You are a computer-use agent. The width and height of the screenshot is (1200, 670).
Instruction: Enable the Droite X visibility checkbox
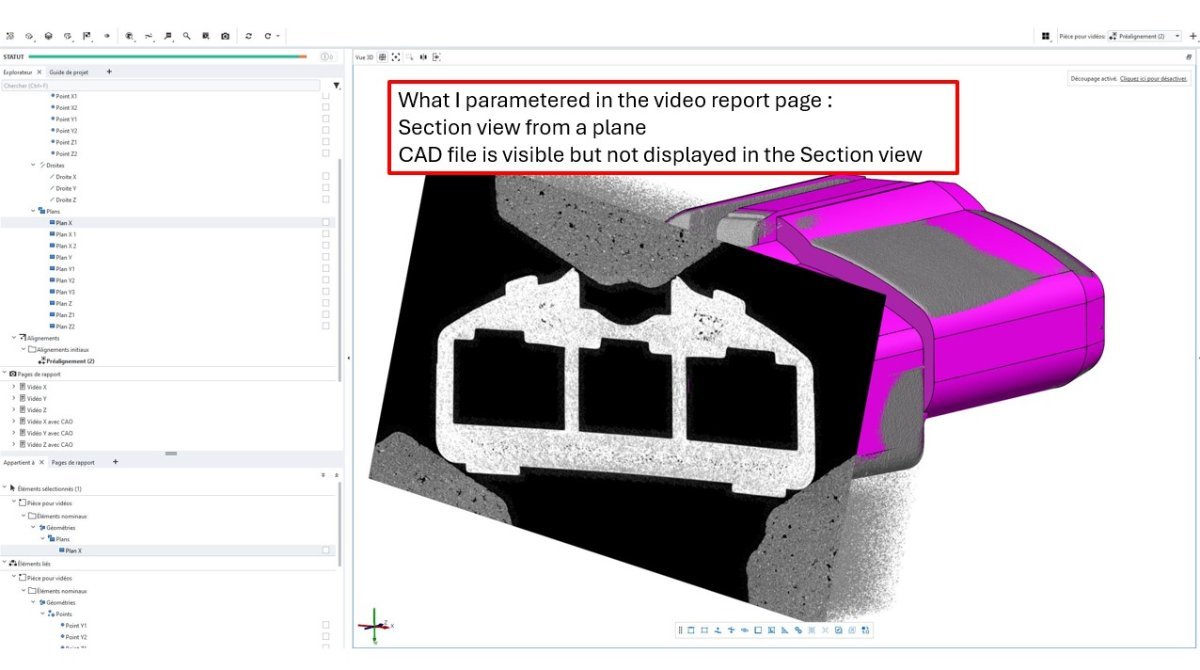click(x=326, y=177)
